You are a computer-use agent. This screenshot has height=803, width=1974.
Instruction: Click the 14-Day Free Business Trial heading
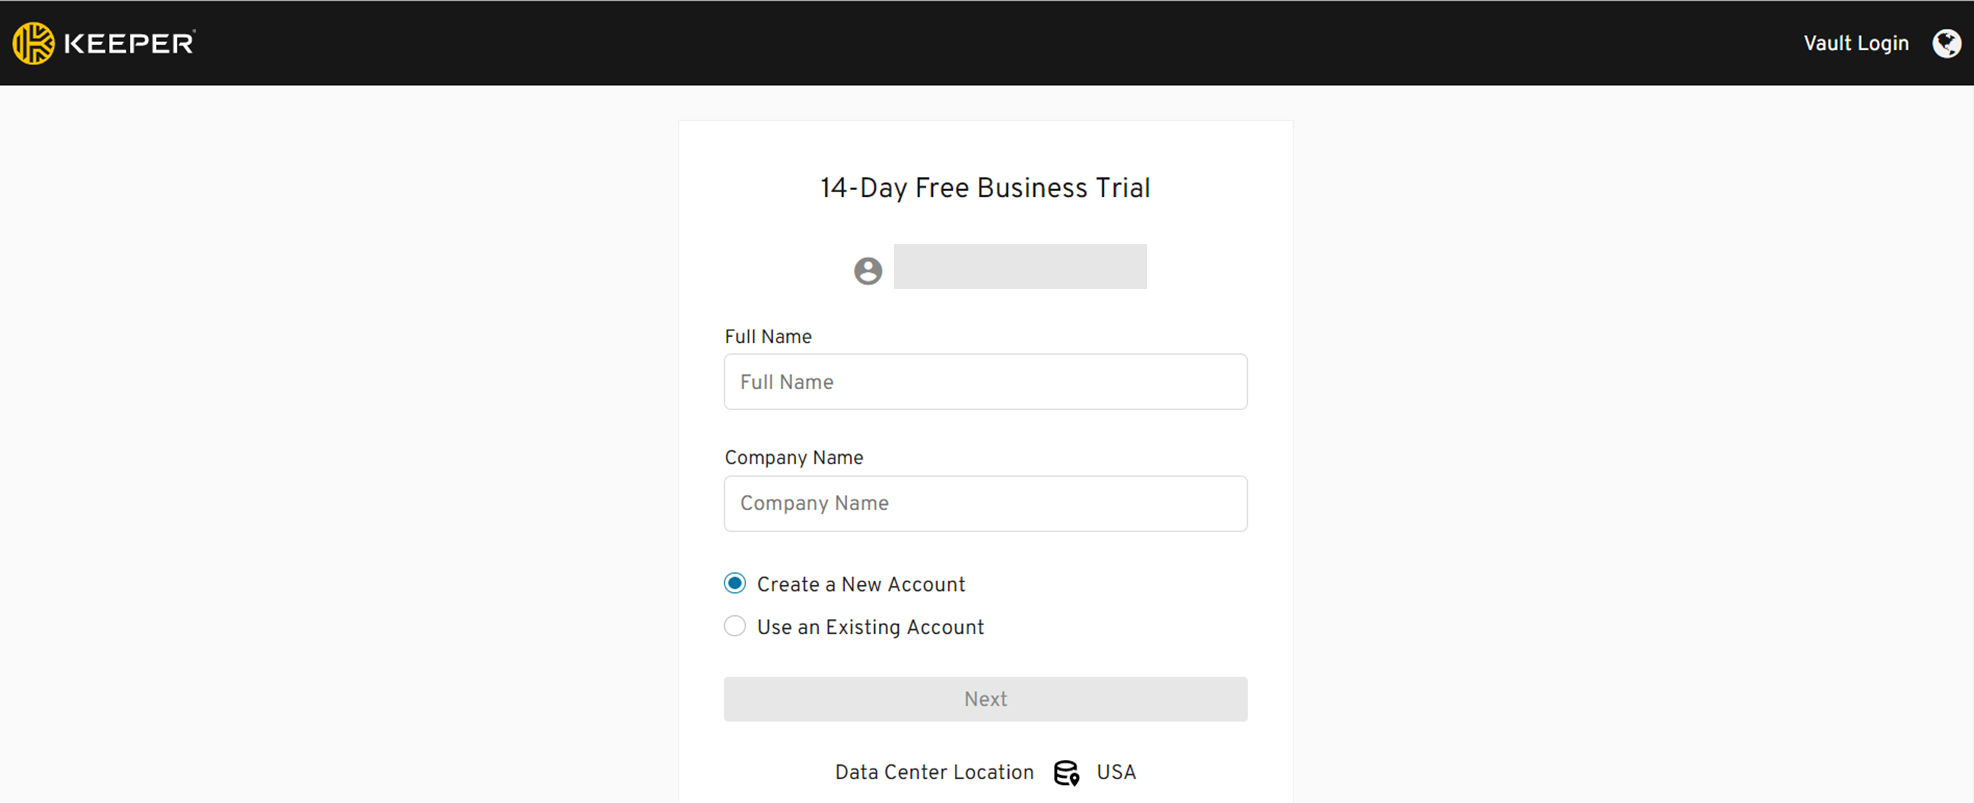pyautogui.click(x=985, y=189)
